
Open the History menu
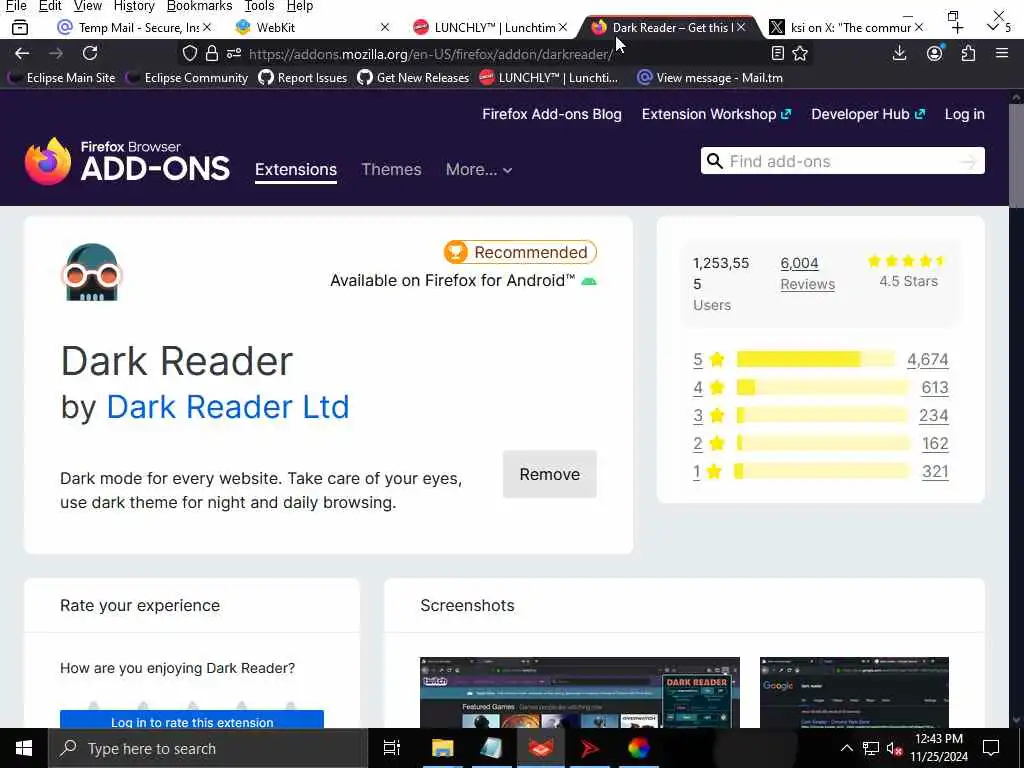click(x=134, y=6)
